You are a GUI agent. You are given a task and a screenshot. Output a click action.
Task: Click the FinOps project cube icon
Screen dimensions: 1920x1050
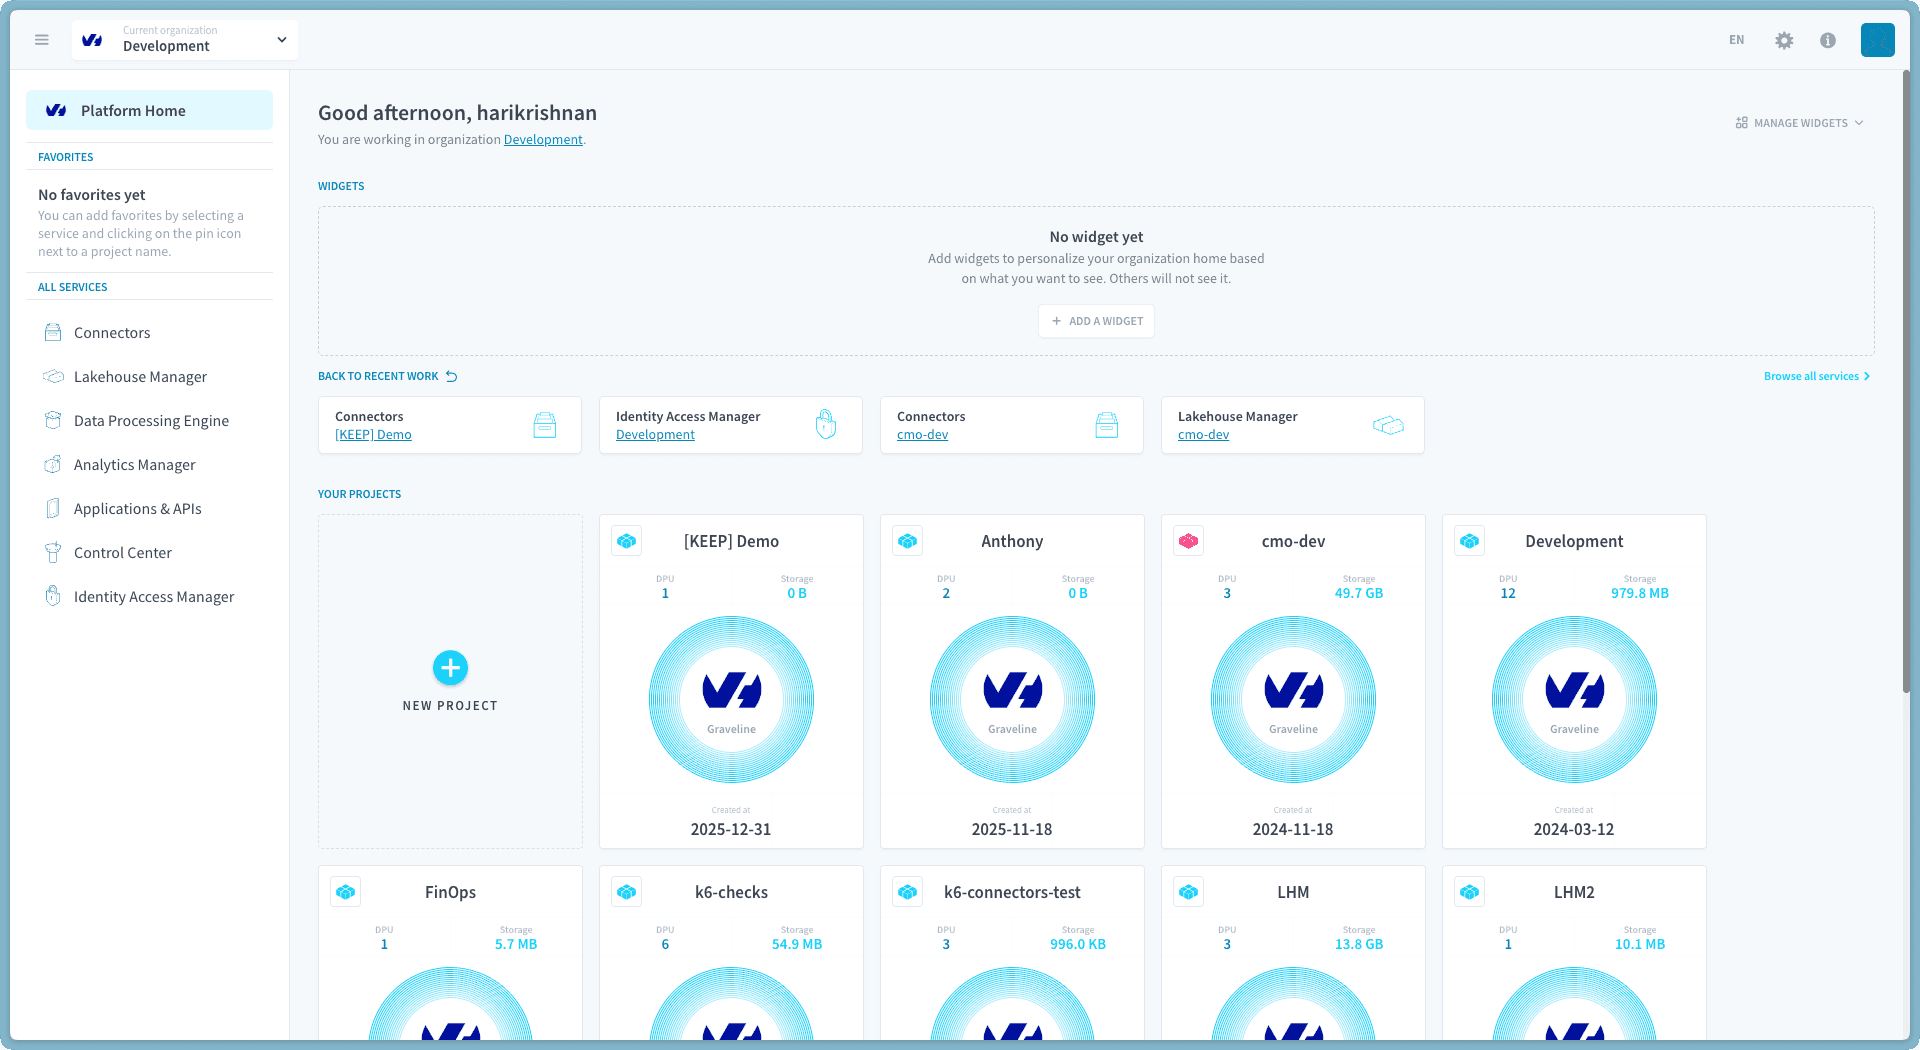click(346, 892)
